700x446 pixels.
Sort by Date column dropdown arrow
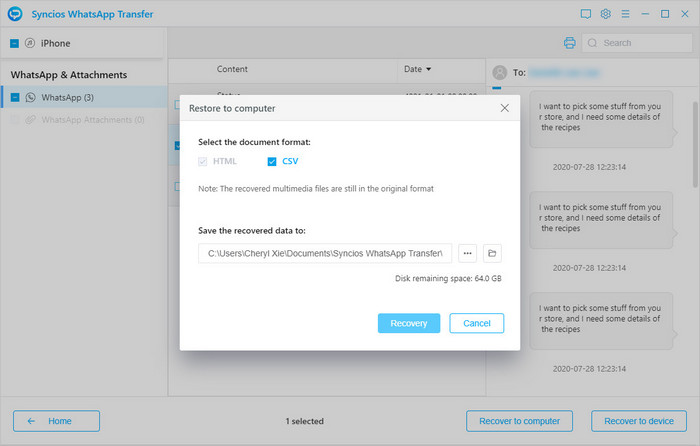point(429,69)
